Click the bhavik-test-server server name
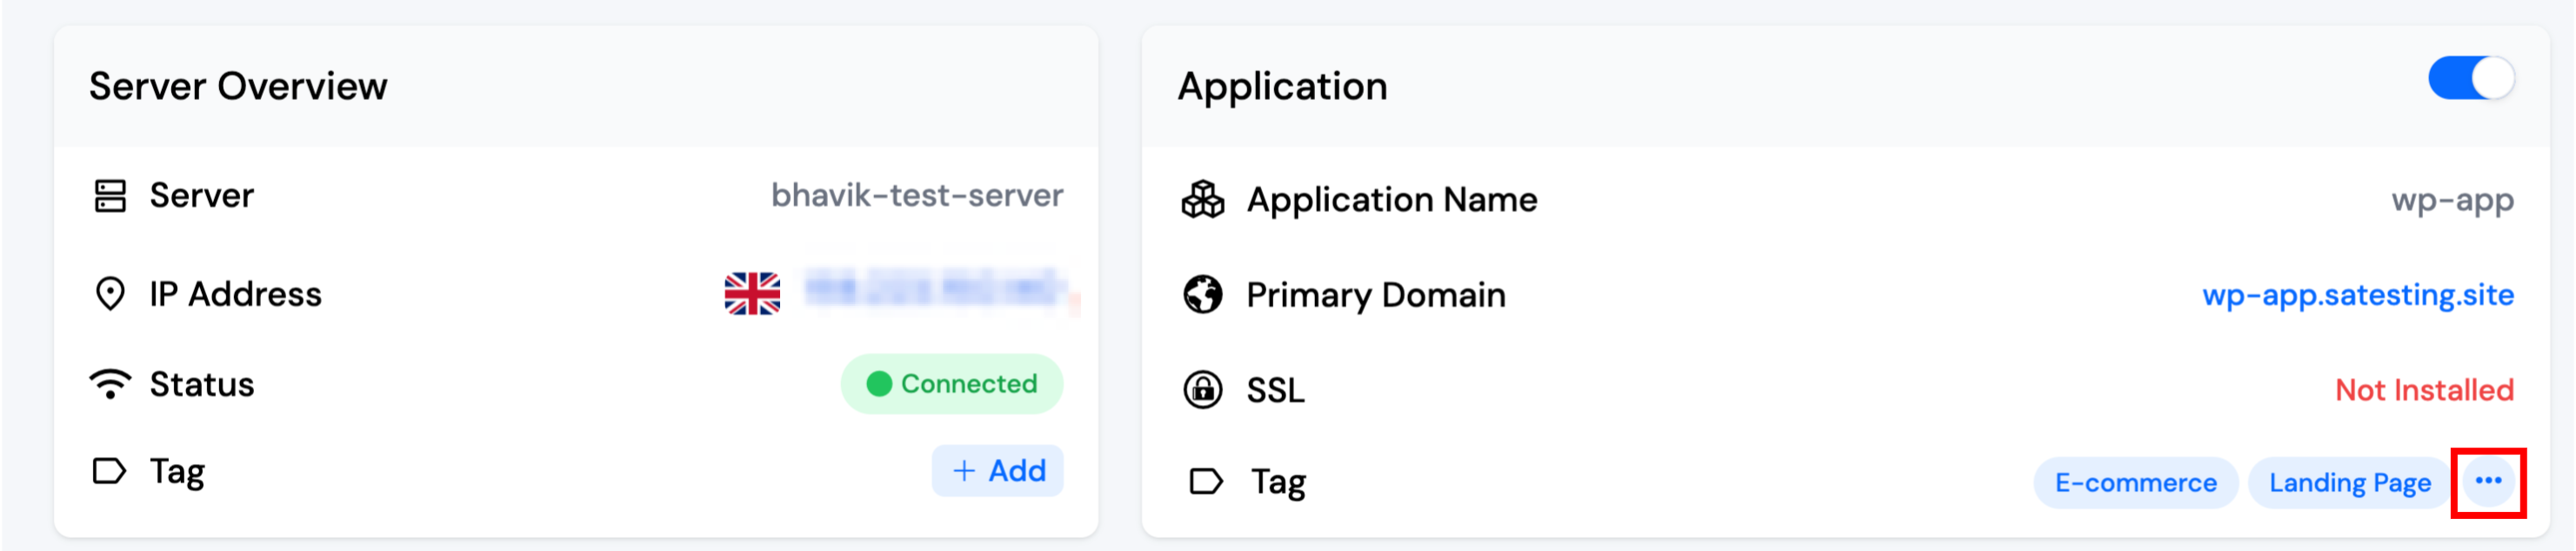2576x551 pixels. coord(916,196)
